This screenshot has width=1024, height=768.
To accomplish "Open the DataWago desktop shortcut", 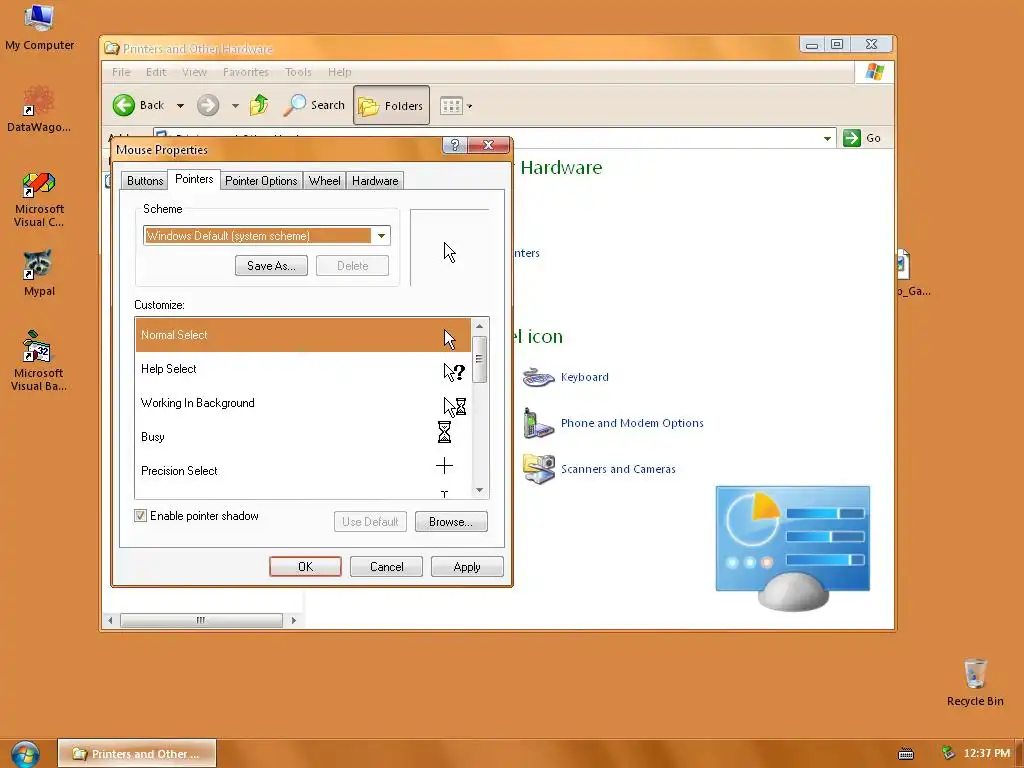I will 39,109.
